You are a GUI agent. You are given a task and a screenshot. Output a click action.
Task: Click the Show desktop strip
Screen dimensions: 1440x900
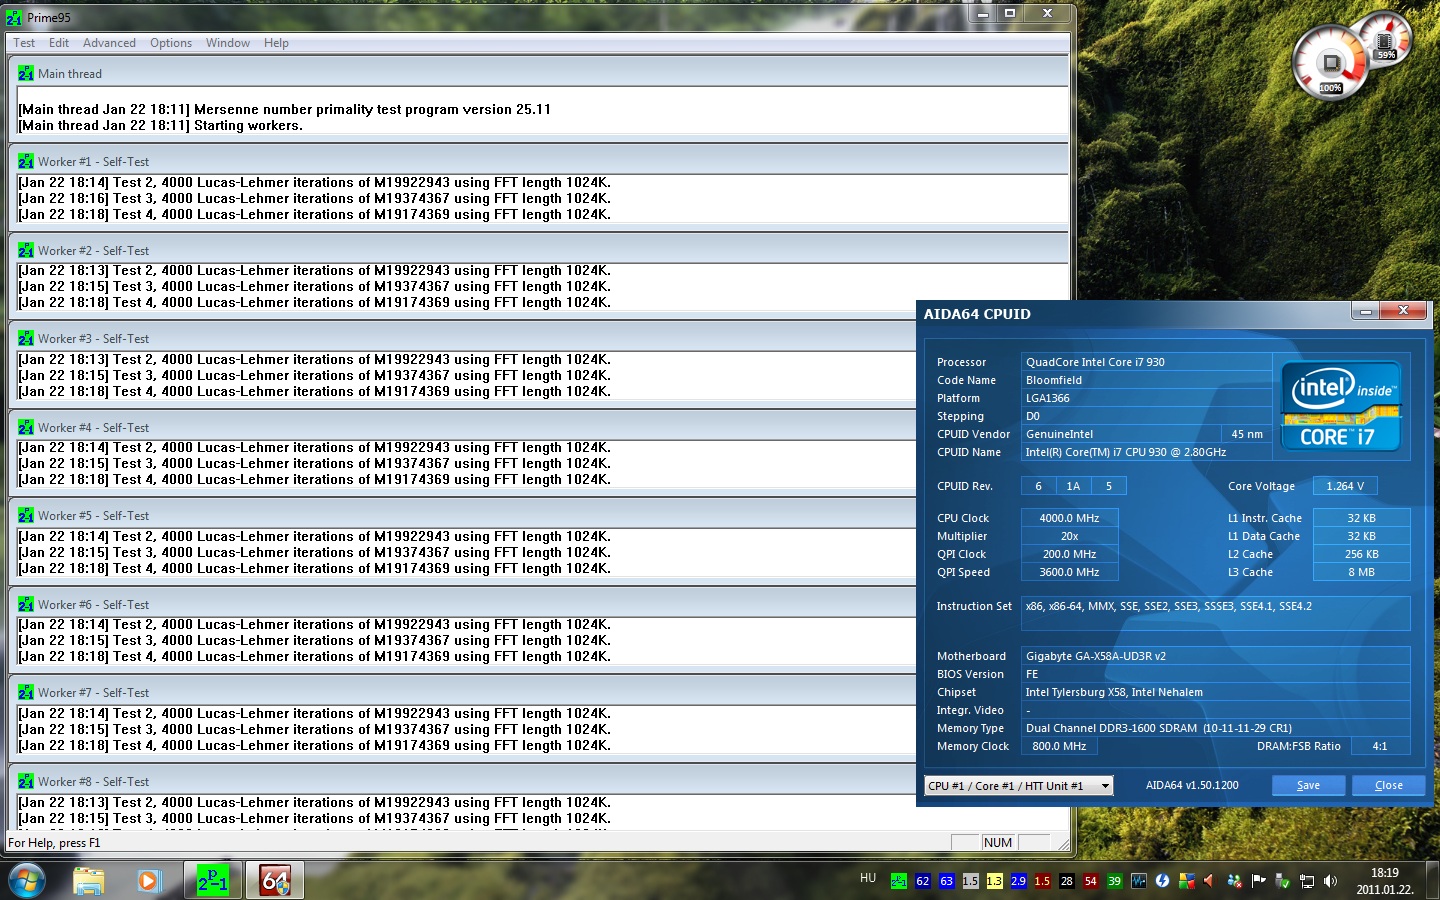(1433, 881)
